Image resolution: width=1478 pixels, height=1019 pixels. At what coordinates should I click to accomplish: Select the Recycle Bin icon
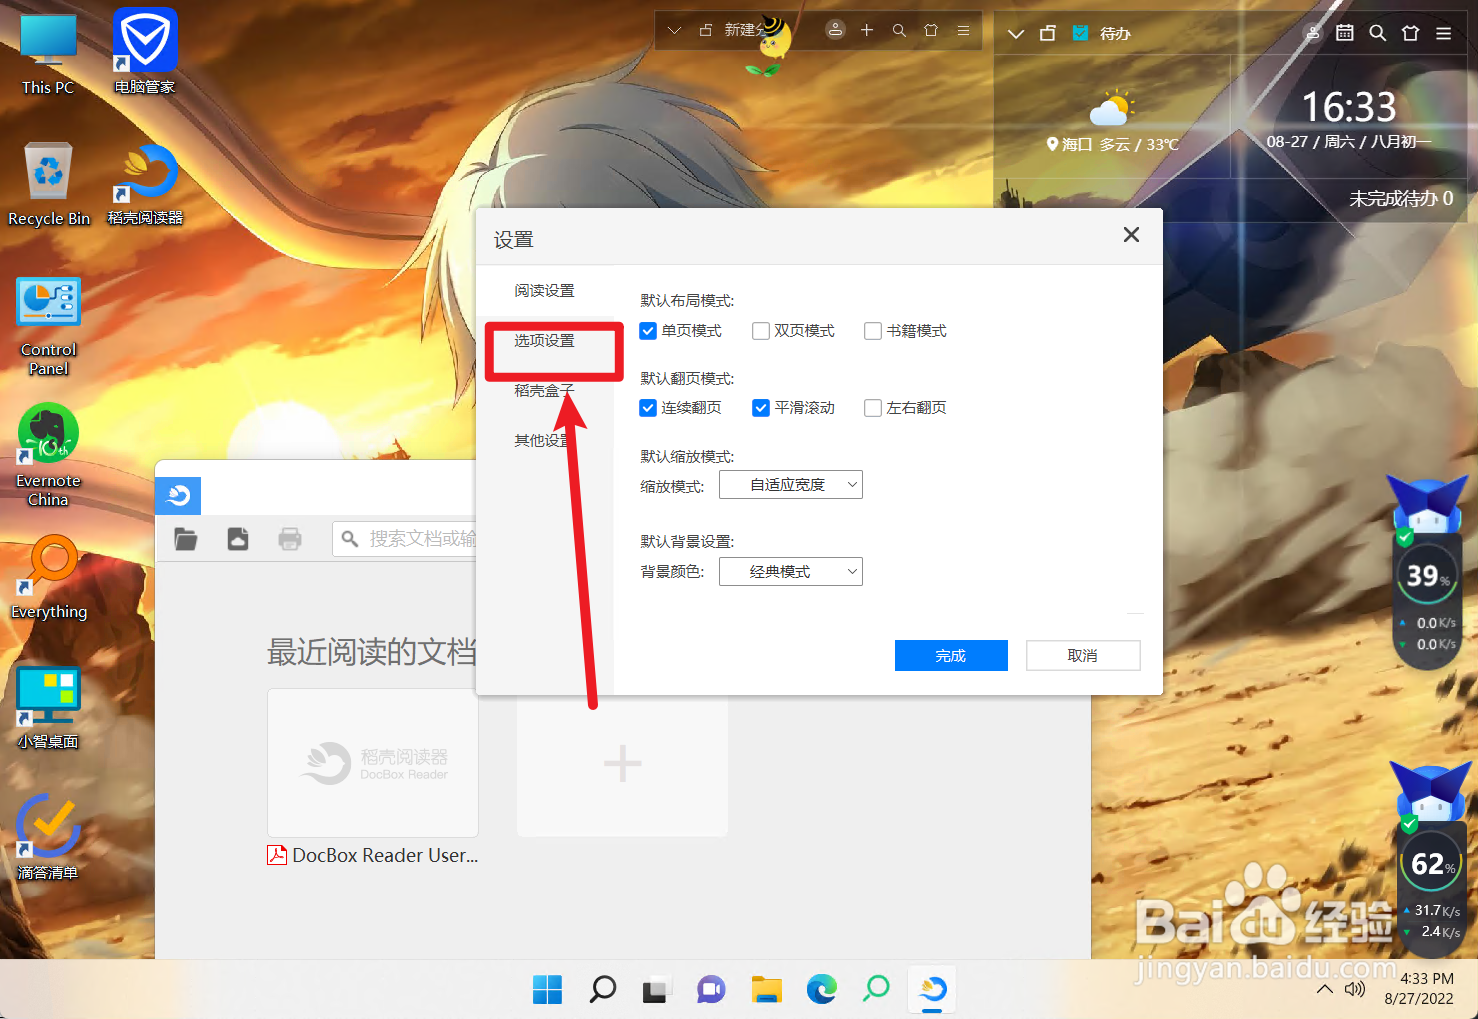tap(49, 184)
